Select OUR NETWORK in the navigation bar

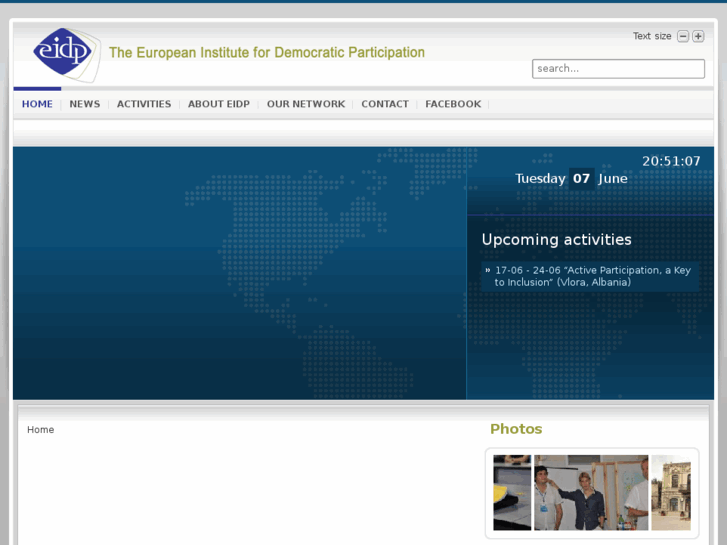point(306,104)
